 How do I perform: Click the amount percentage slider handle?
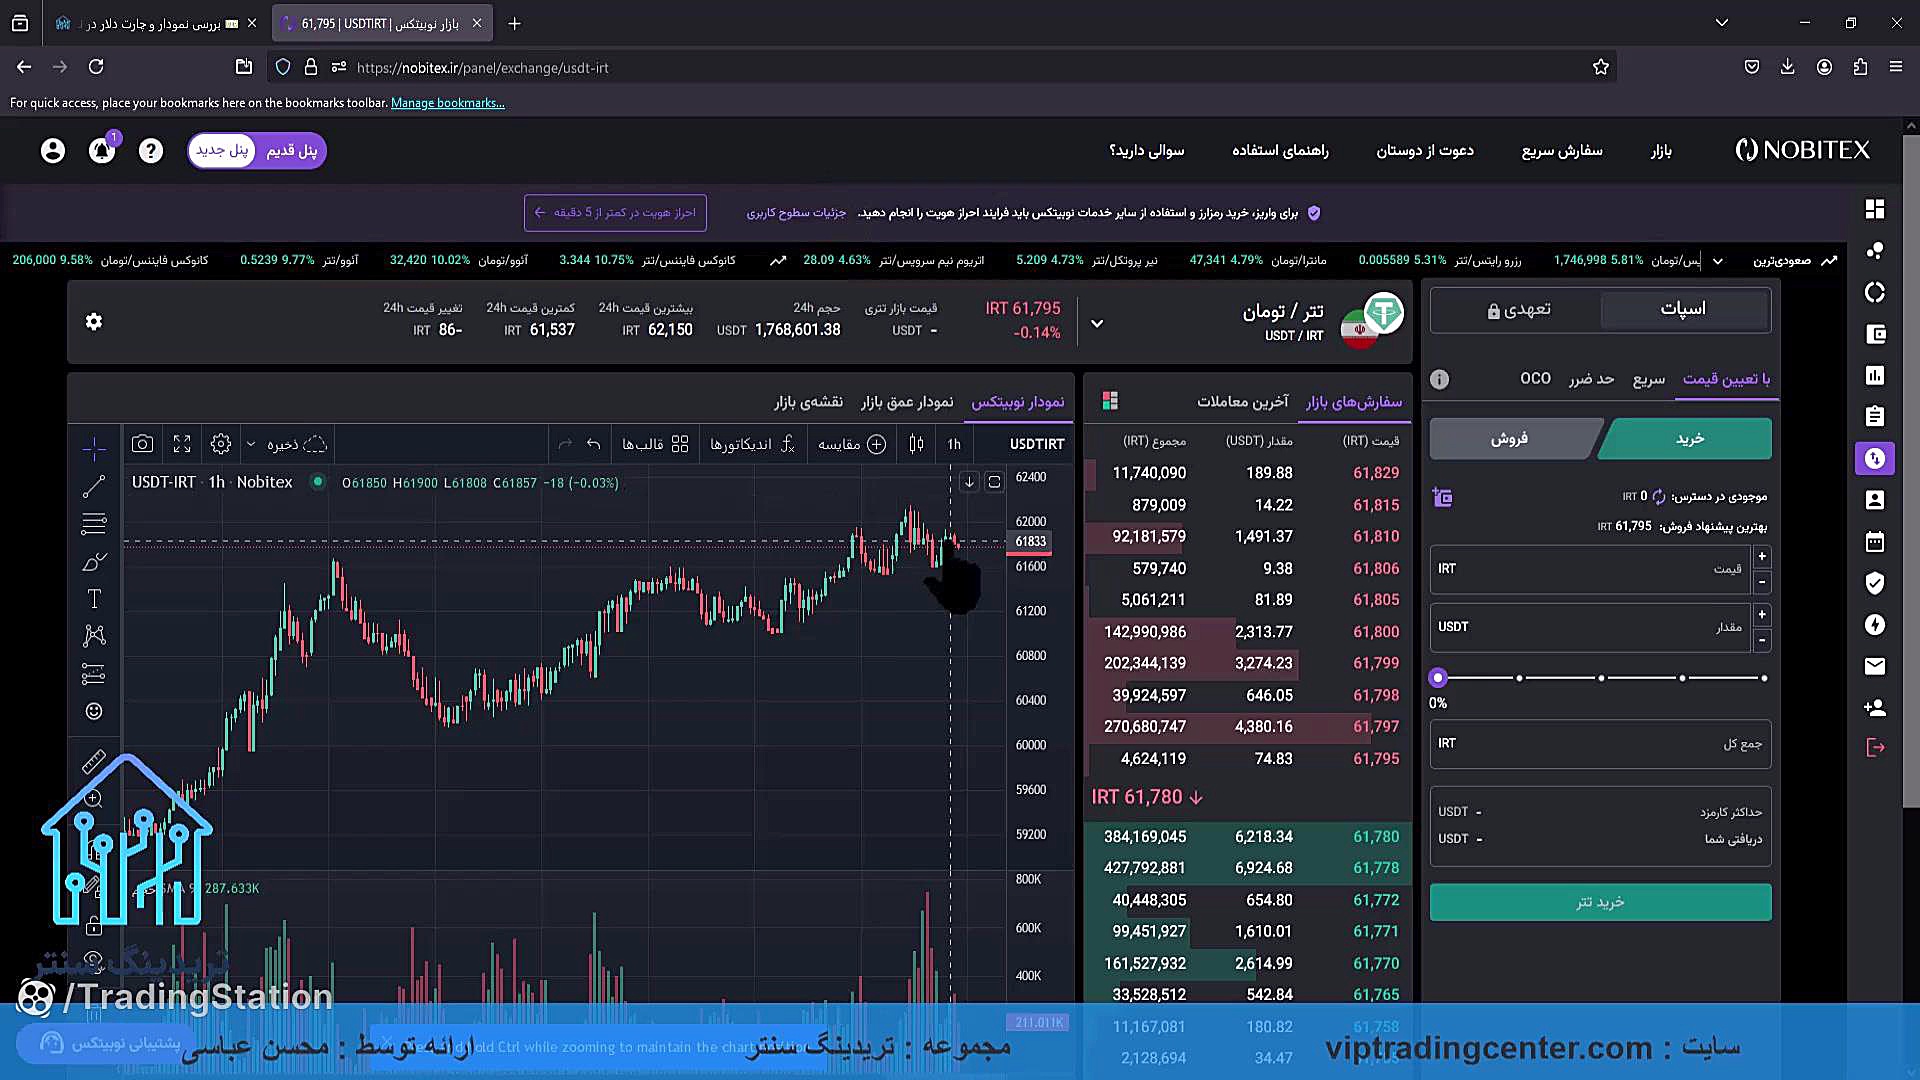pos(1438,678)
